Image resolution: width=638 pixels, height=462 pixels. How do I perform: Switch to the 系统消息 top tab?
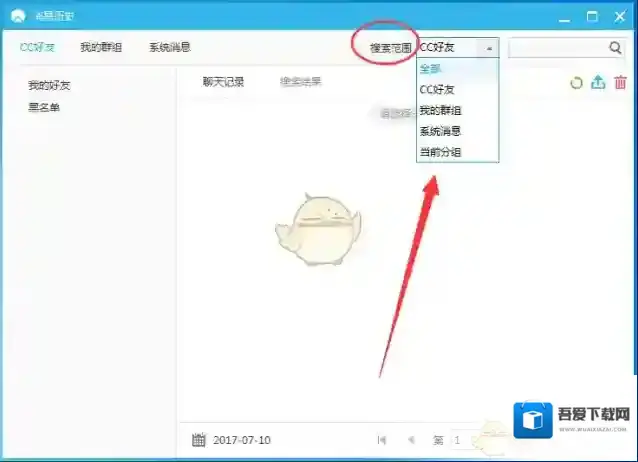(170, 47)
